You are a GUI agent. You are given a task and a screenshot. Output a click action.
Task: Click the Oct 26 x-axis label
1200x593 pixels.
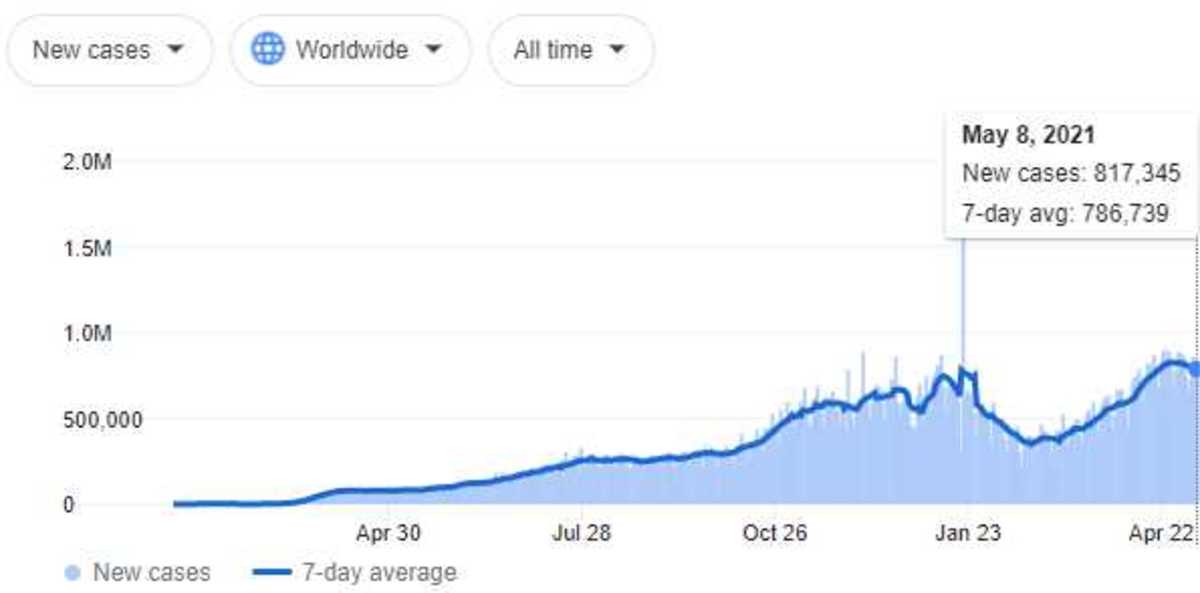coord(775,533)
